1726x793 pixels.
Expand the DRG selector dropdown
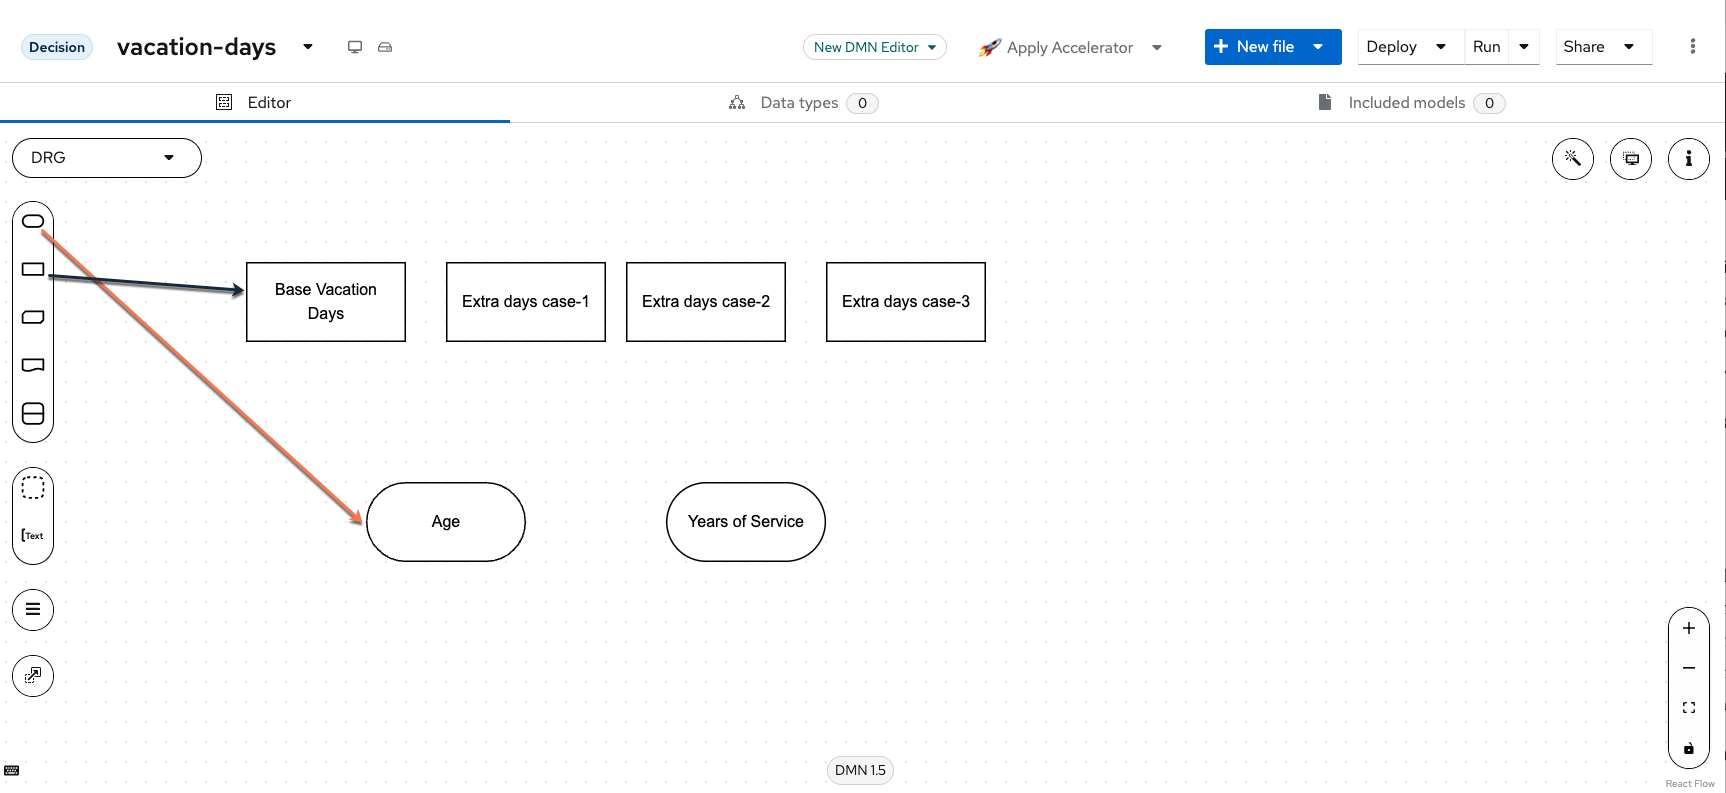click(107, 158)
